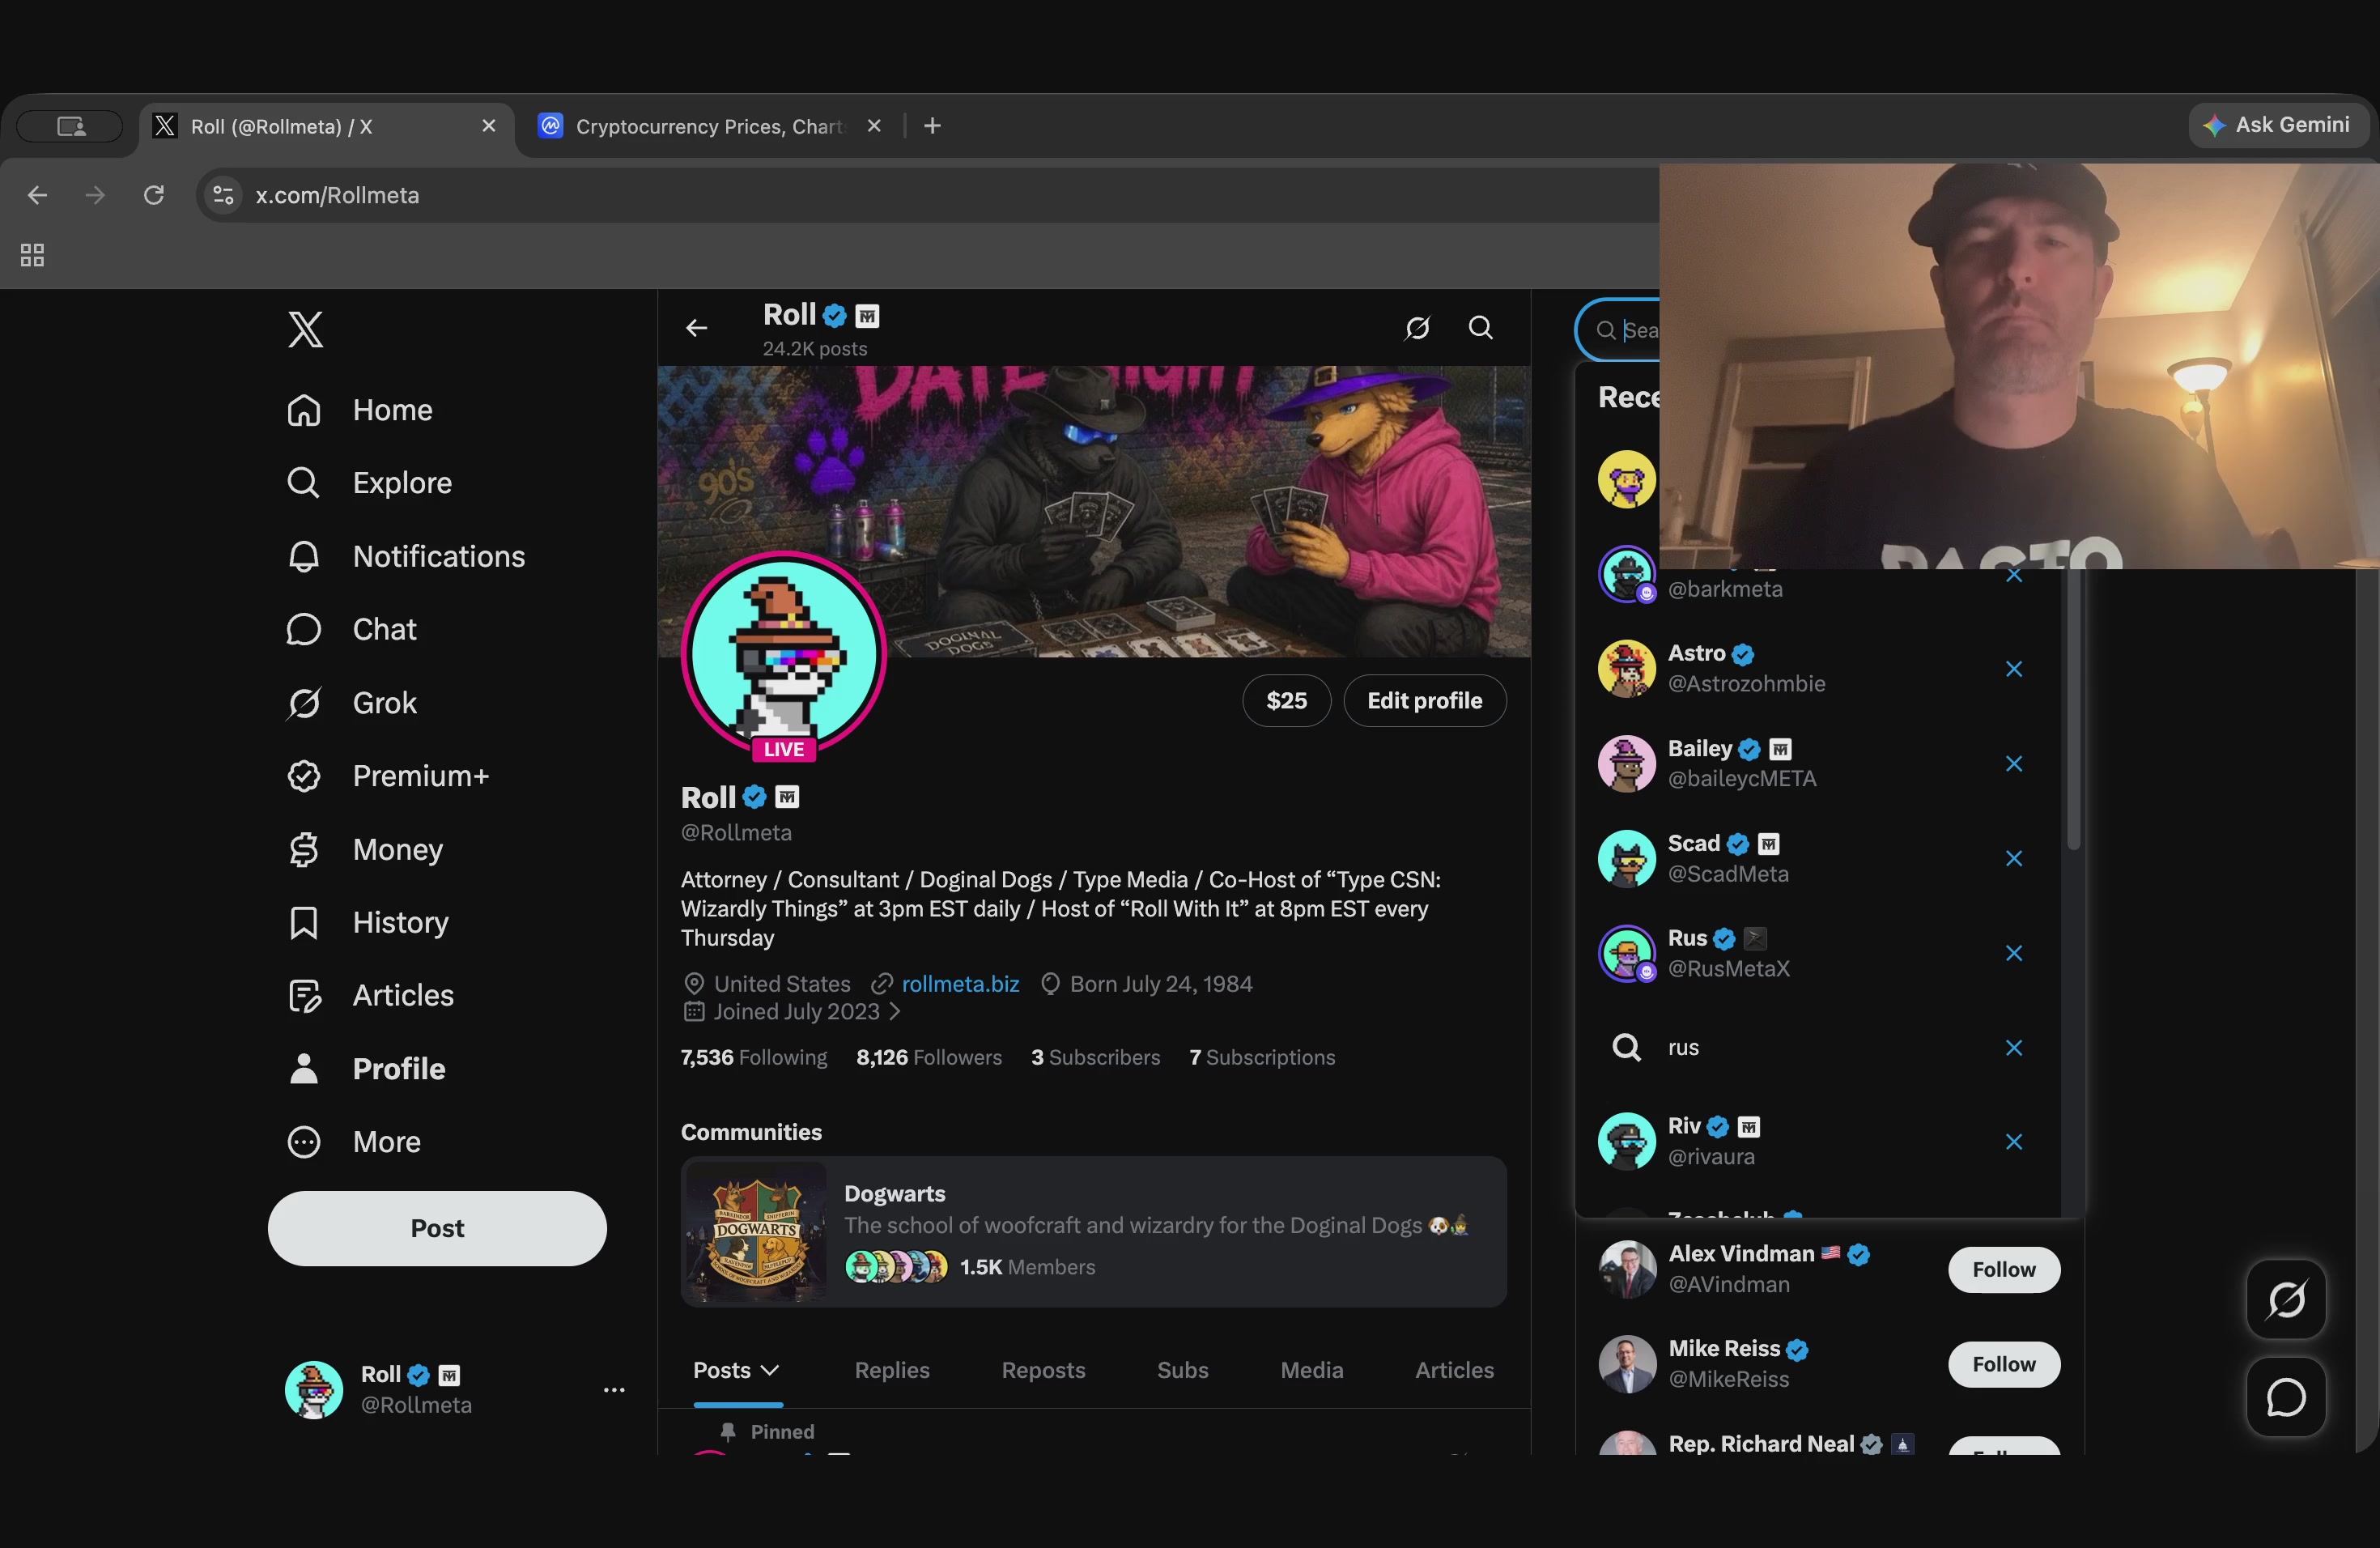Switch to the Media tab
Screen dimensions: 2380x1548
pos(1312,1370)
